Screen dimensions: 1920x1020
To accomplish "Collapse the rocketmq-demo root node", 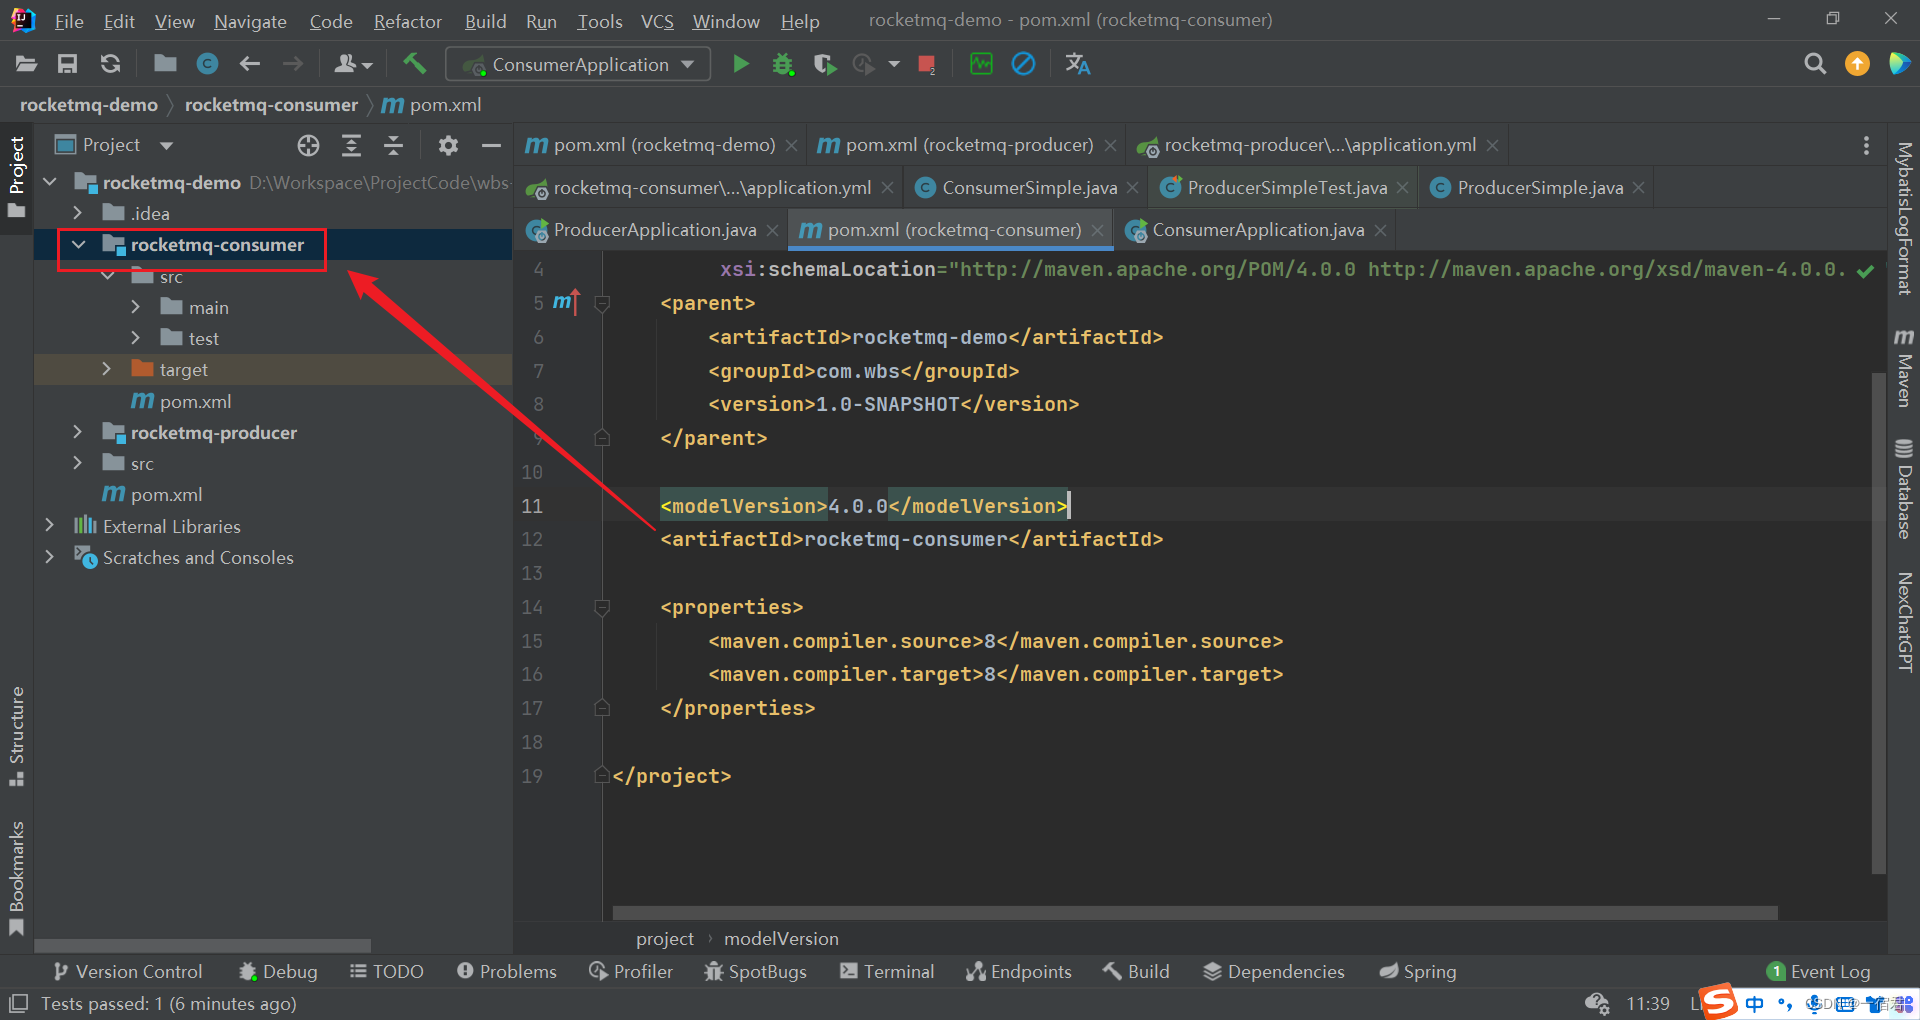I will point(50,182).
